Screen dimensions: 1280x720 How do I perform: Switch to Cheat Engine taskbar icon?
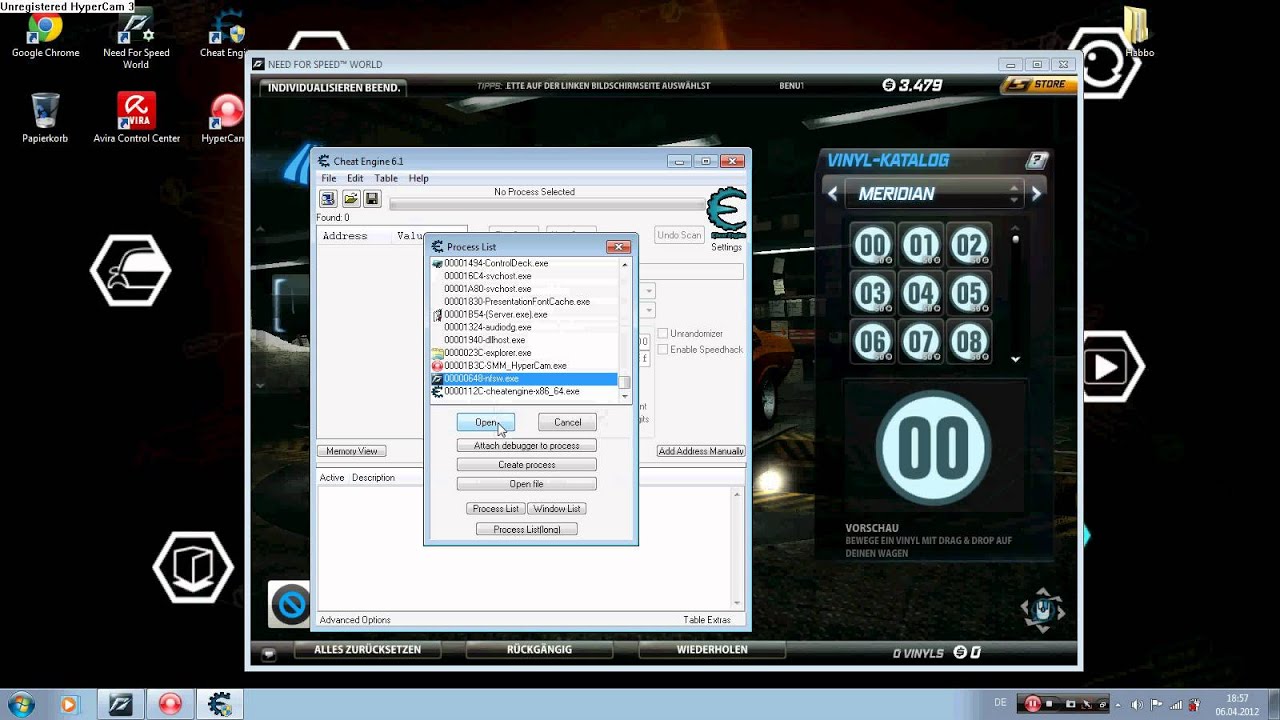(220, 705)
